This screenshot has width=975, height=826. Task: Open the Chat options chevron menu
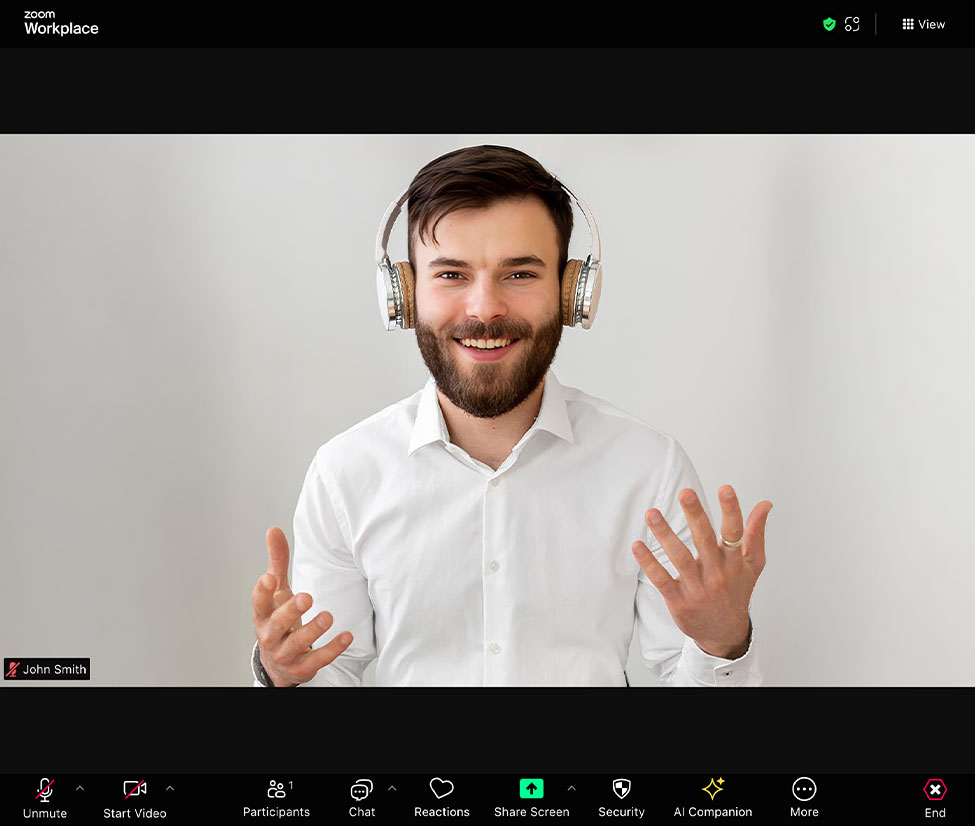tap(391, 787)
